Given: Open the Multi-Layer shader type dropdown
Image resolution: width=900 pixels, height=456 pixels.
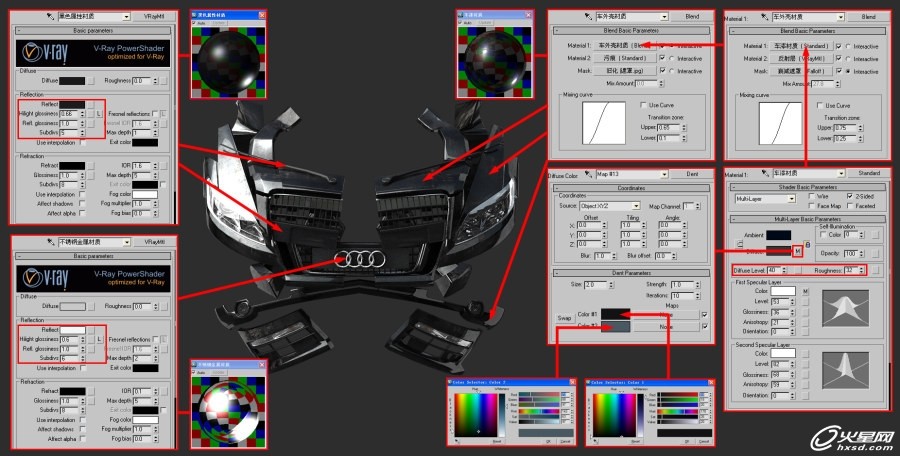Looking at the screenshot, I should click(792, 199).
